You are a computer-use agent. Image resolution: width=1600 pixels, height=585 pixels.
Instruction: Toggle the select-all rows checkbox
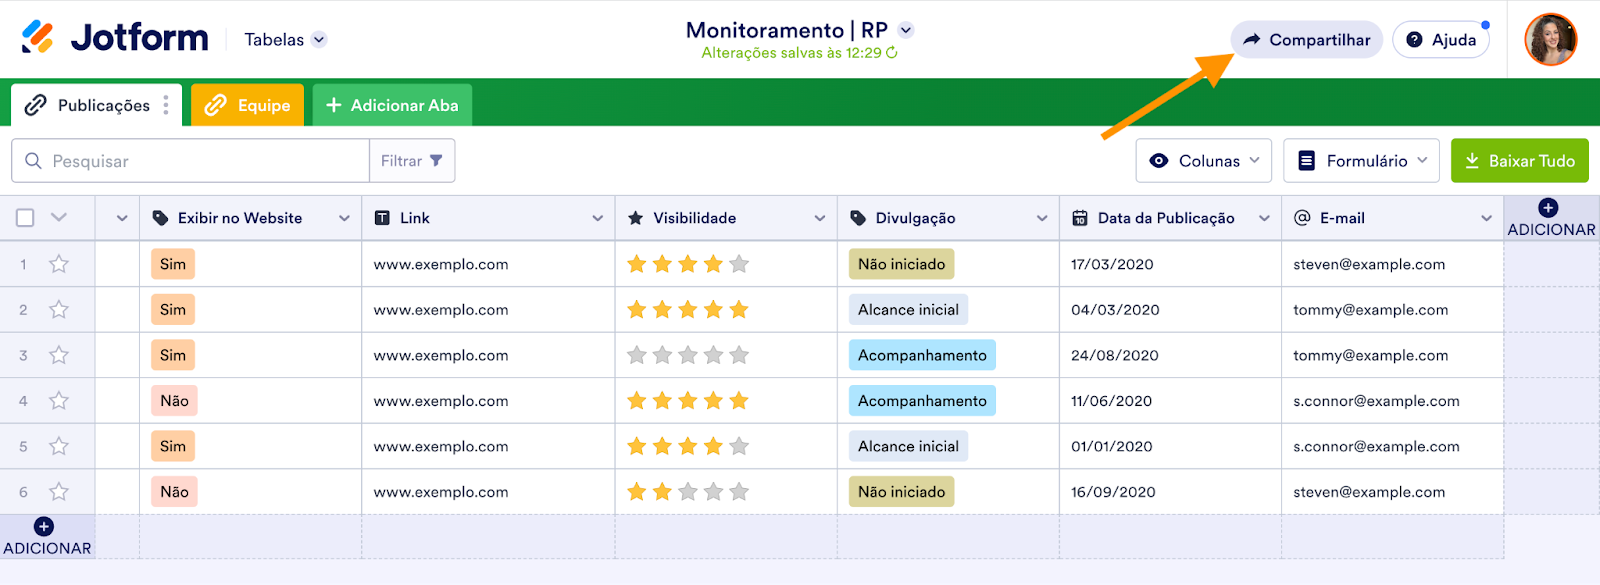click(x=26, y=218)
